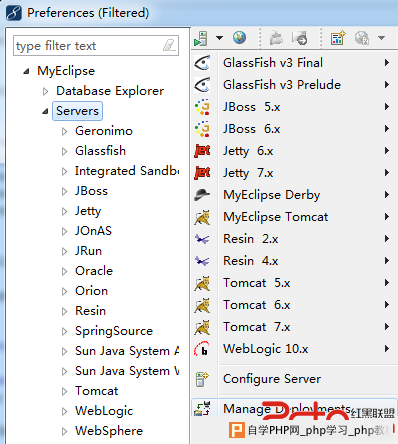Image resolution: width=398 pixels, height=444 pixels.
Task: Select Servers in the preferences tree
Action: point(77,111)
